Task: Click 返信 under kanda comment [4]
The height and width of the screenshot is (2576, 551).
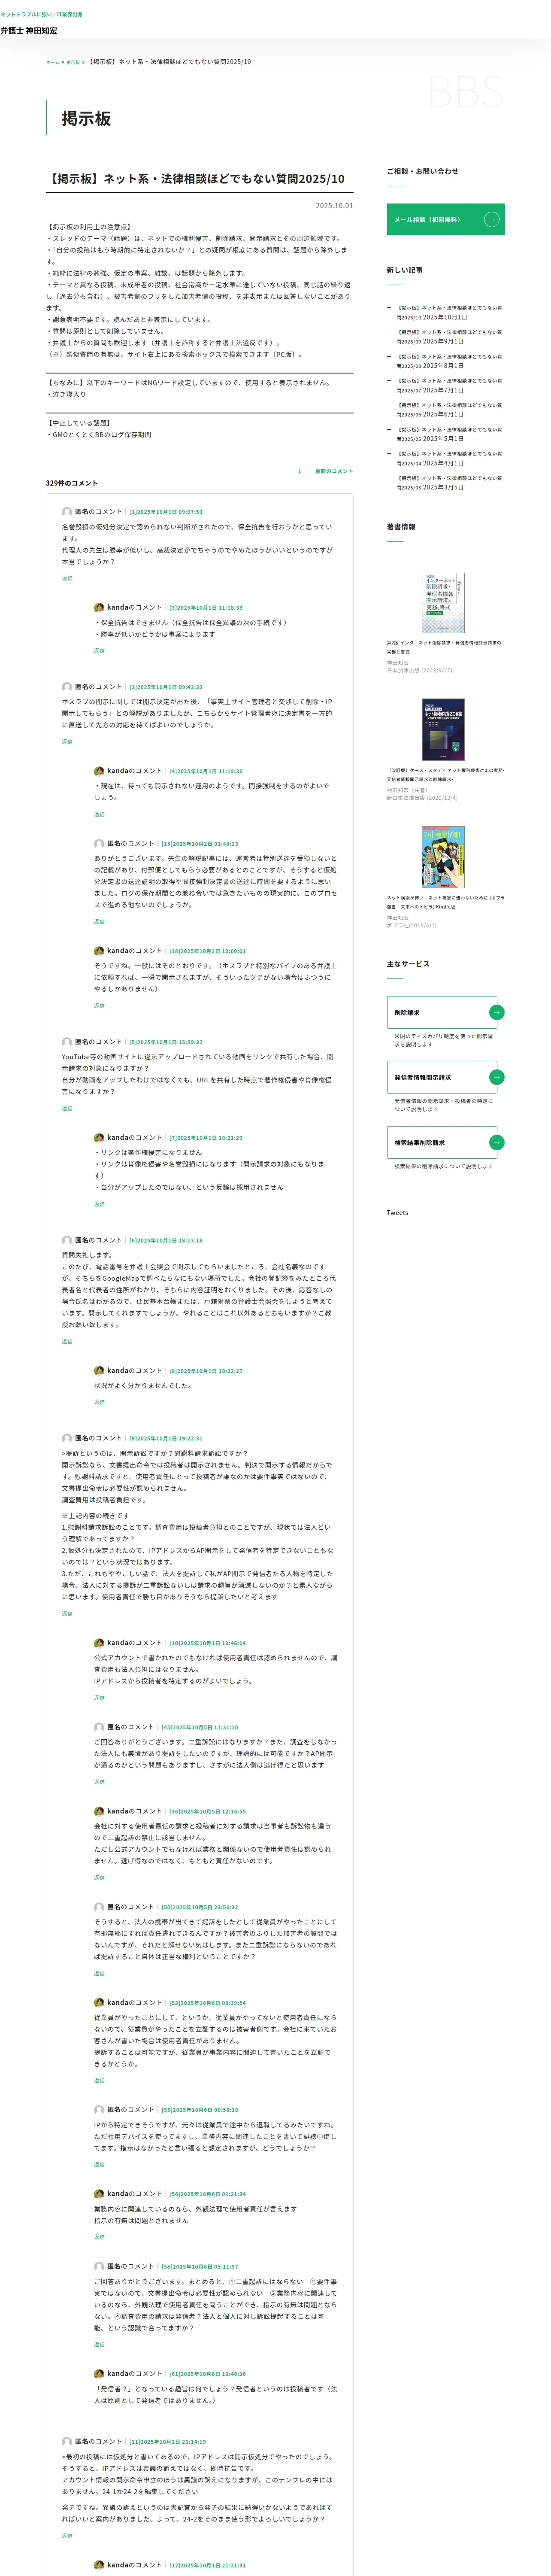Action: 99,814
